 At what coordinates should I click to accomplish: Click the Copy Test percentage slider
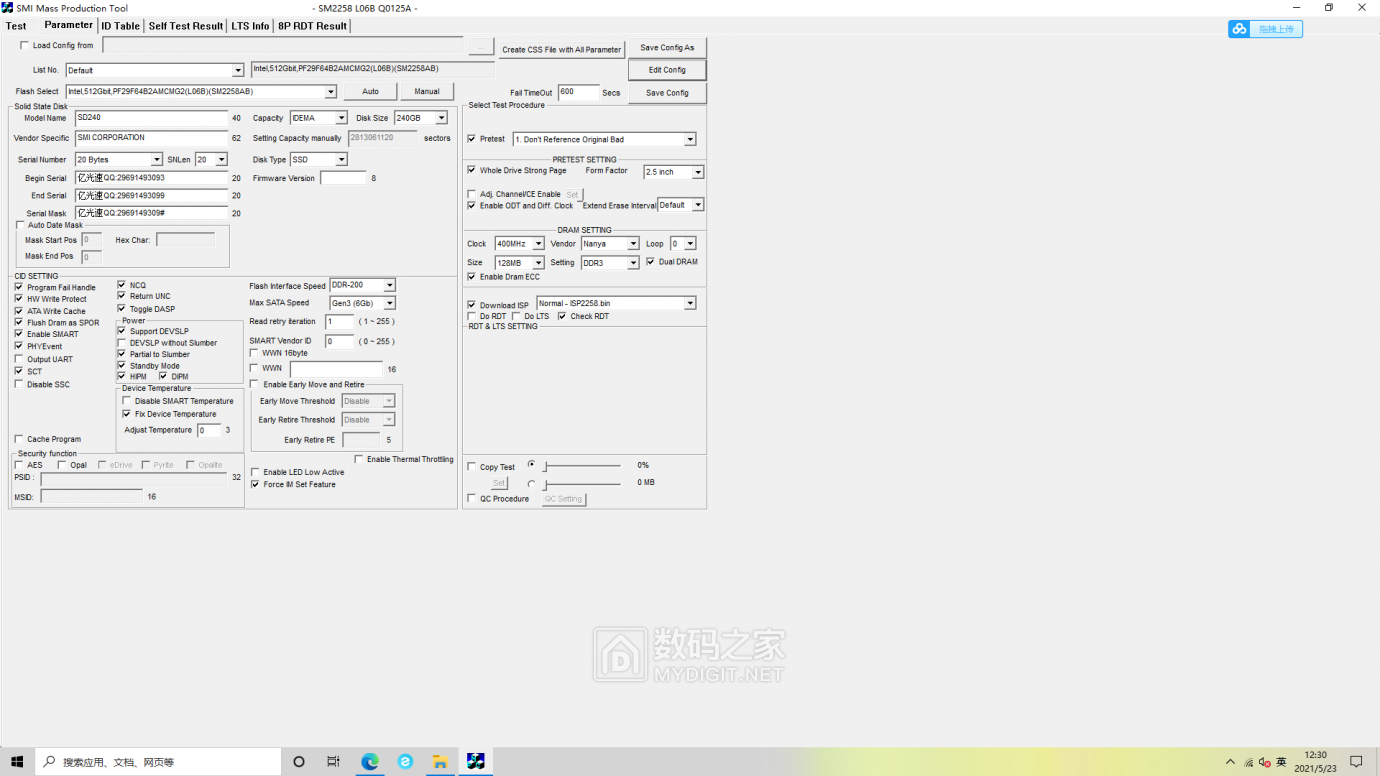click(x=582, y=466)
